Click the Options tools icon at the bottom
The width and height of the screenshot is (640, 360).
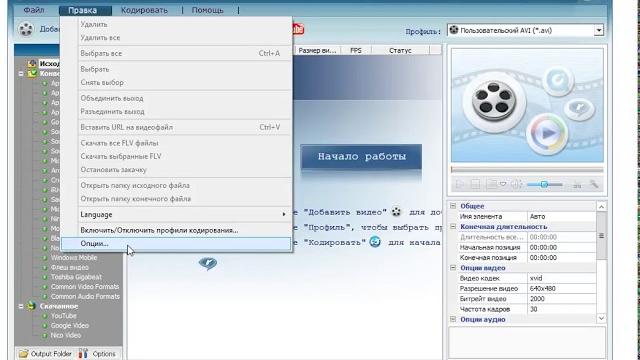(83, 353)
